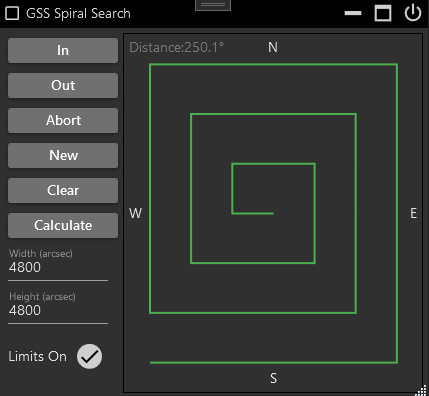Click the resize grip in bottom-right corner

pyautogui.click(x=421, y=390)
